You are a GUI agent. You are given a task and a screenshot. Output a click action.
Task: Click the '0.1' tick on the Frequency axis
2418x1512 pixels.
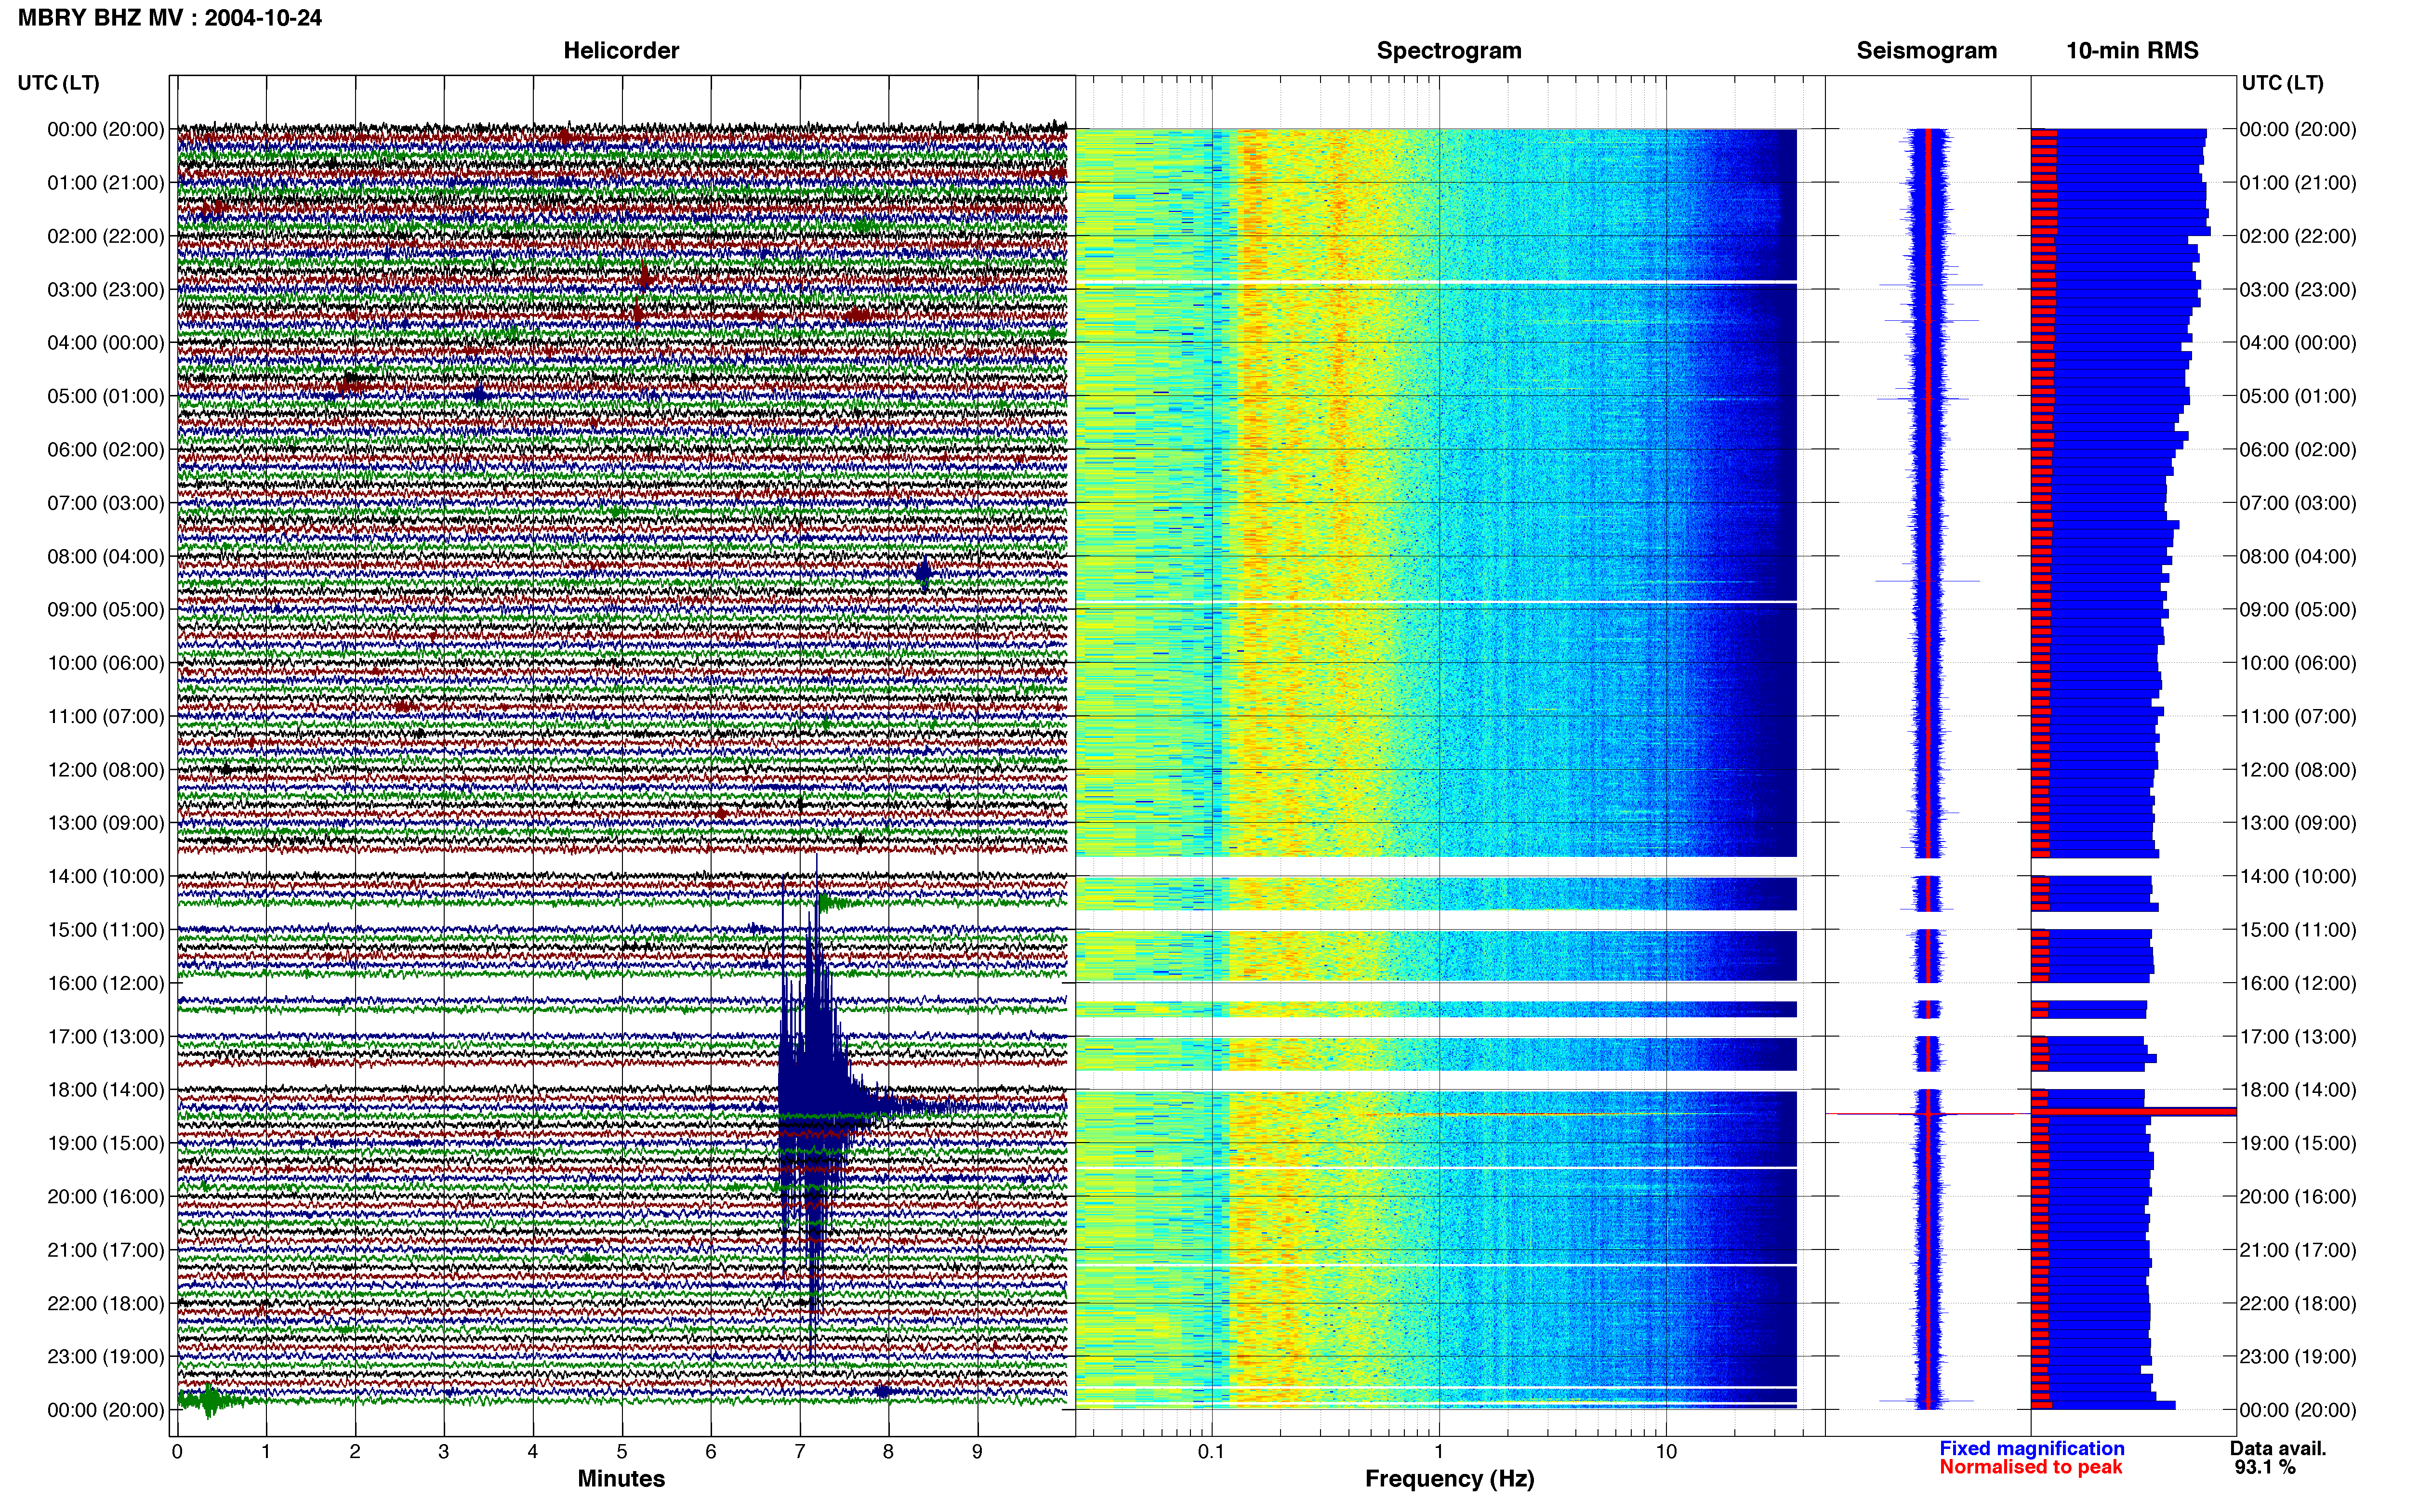[1211, 1452]
